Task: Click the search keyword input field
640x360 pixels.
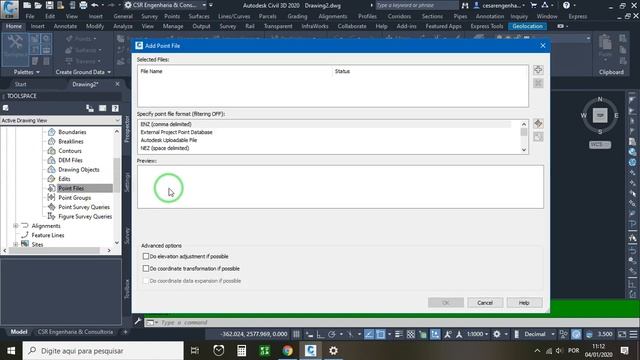Action: pos(416,5)
